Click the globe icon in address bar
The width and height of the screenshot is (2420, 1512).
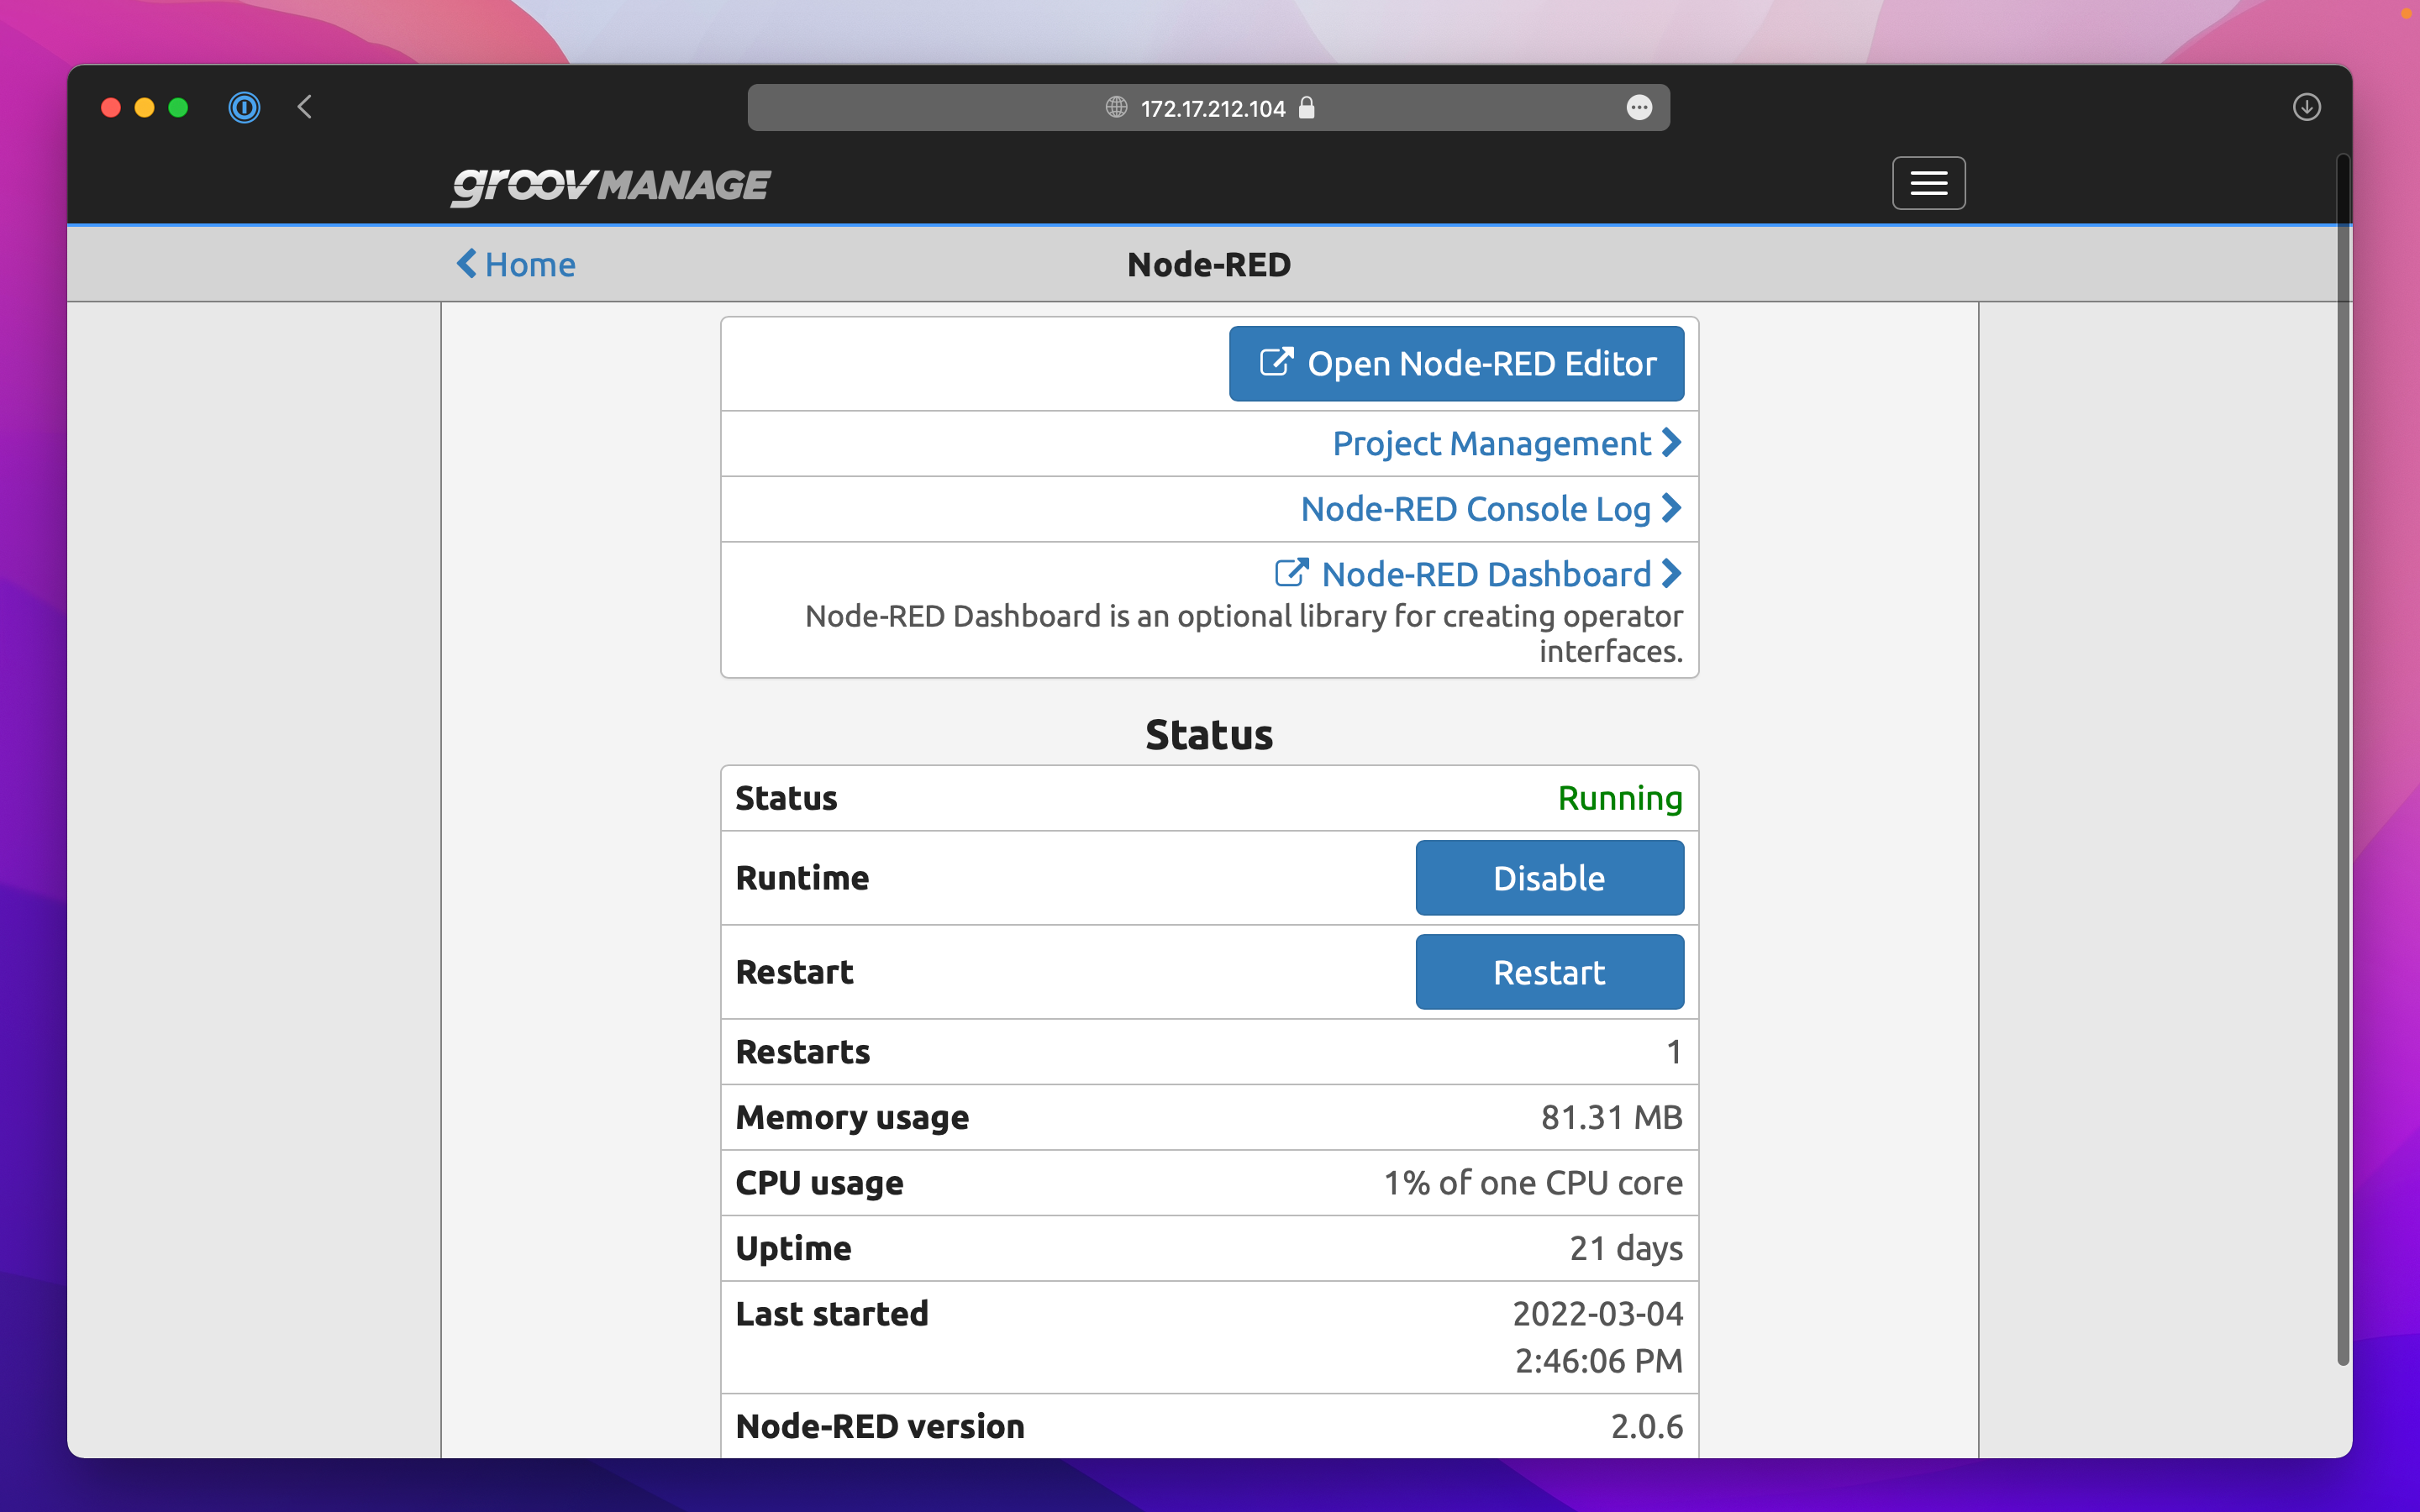pos(1116,107)
